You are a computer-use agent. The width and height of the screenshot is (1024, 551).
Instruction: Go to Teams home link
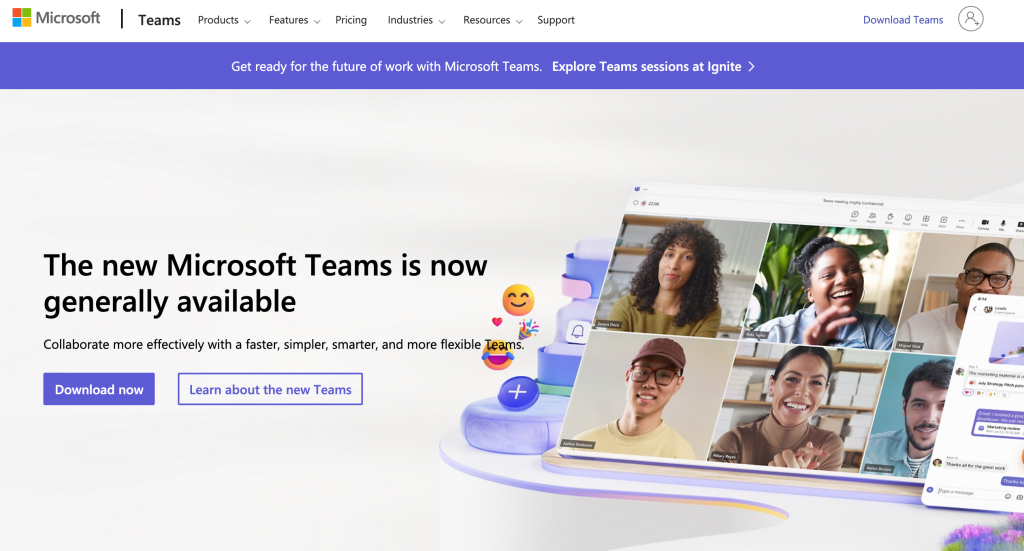click(159, 20)
